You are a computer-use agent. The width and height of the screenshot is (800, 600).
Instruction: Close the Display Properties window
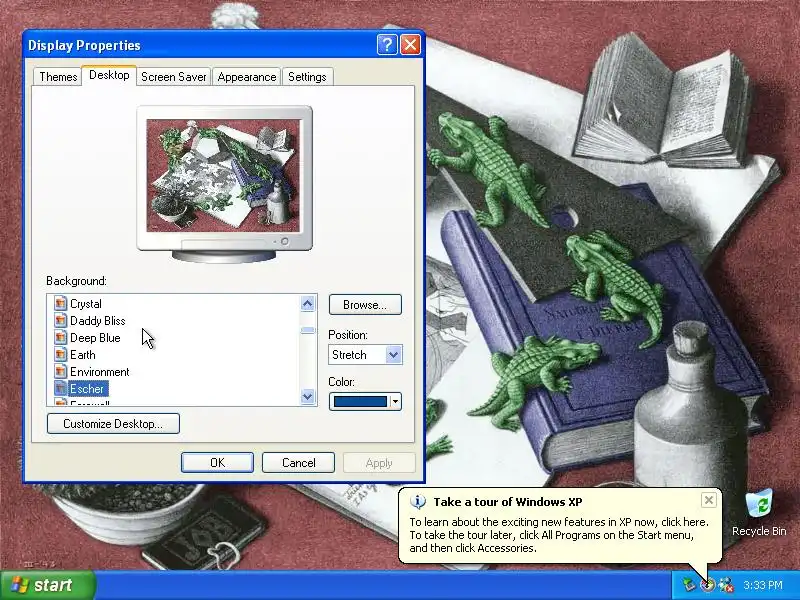(x=411, y=45)
